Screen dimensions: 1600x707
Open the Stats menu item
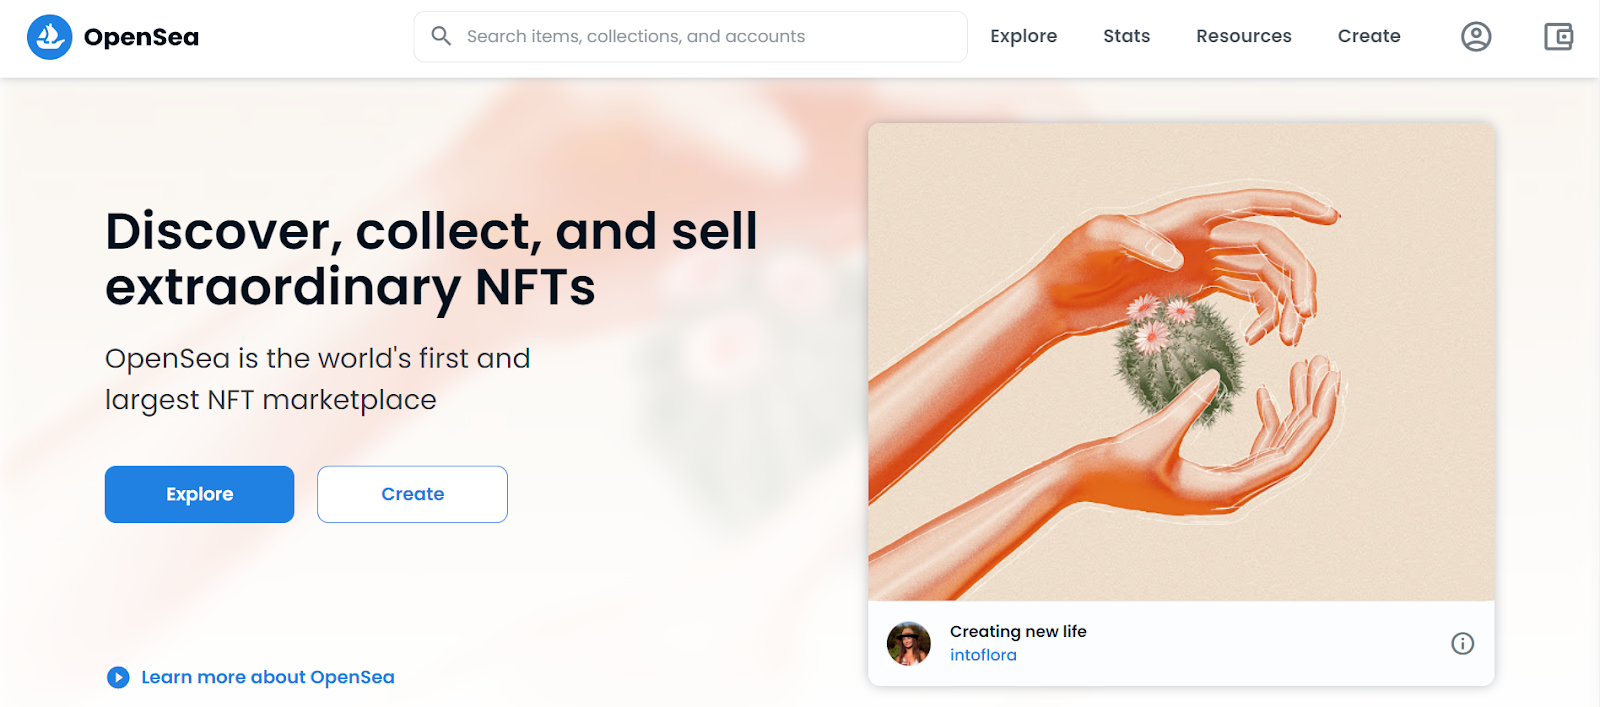[x=1126, y=36]
